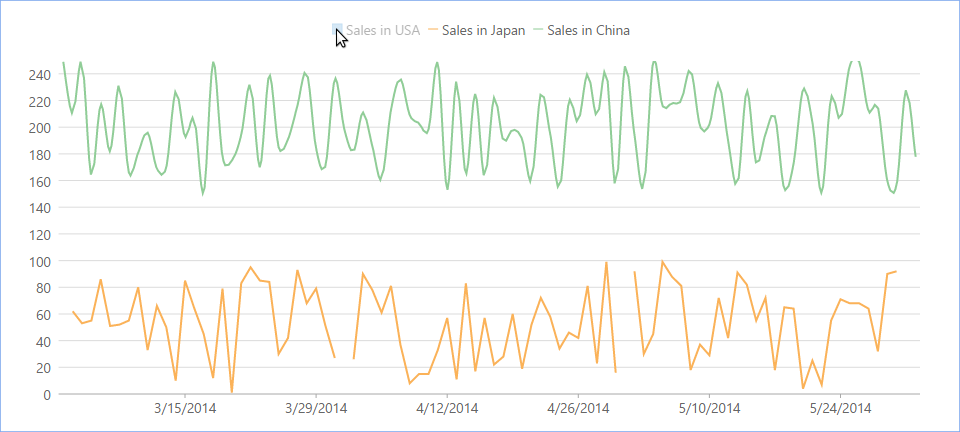The height and width of the screenshot is (432, 960).
Task: Select the 4/26/2014 date on the axis
Action: [578, 408]
